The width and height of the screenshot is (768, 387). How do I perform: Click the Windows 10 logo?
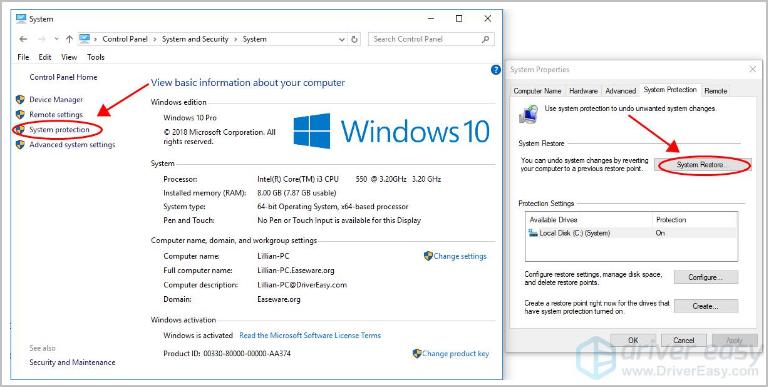[x=391, y=131]
